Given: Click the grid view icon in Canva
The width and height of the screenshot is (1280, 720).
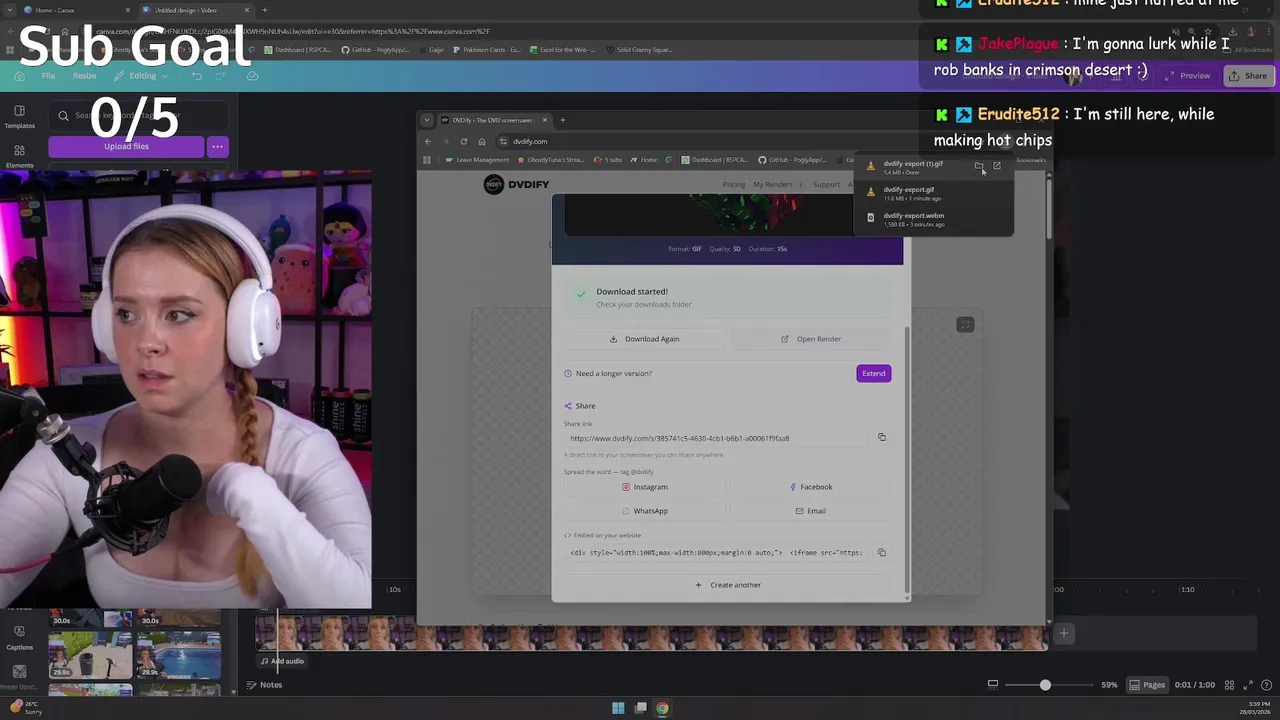Looking at the screenshot, I should point(1230,685).
